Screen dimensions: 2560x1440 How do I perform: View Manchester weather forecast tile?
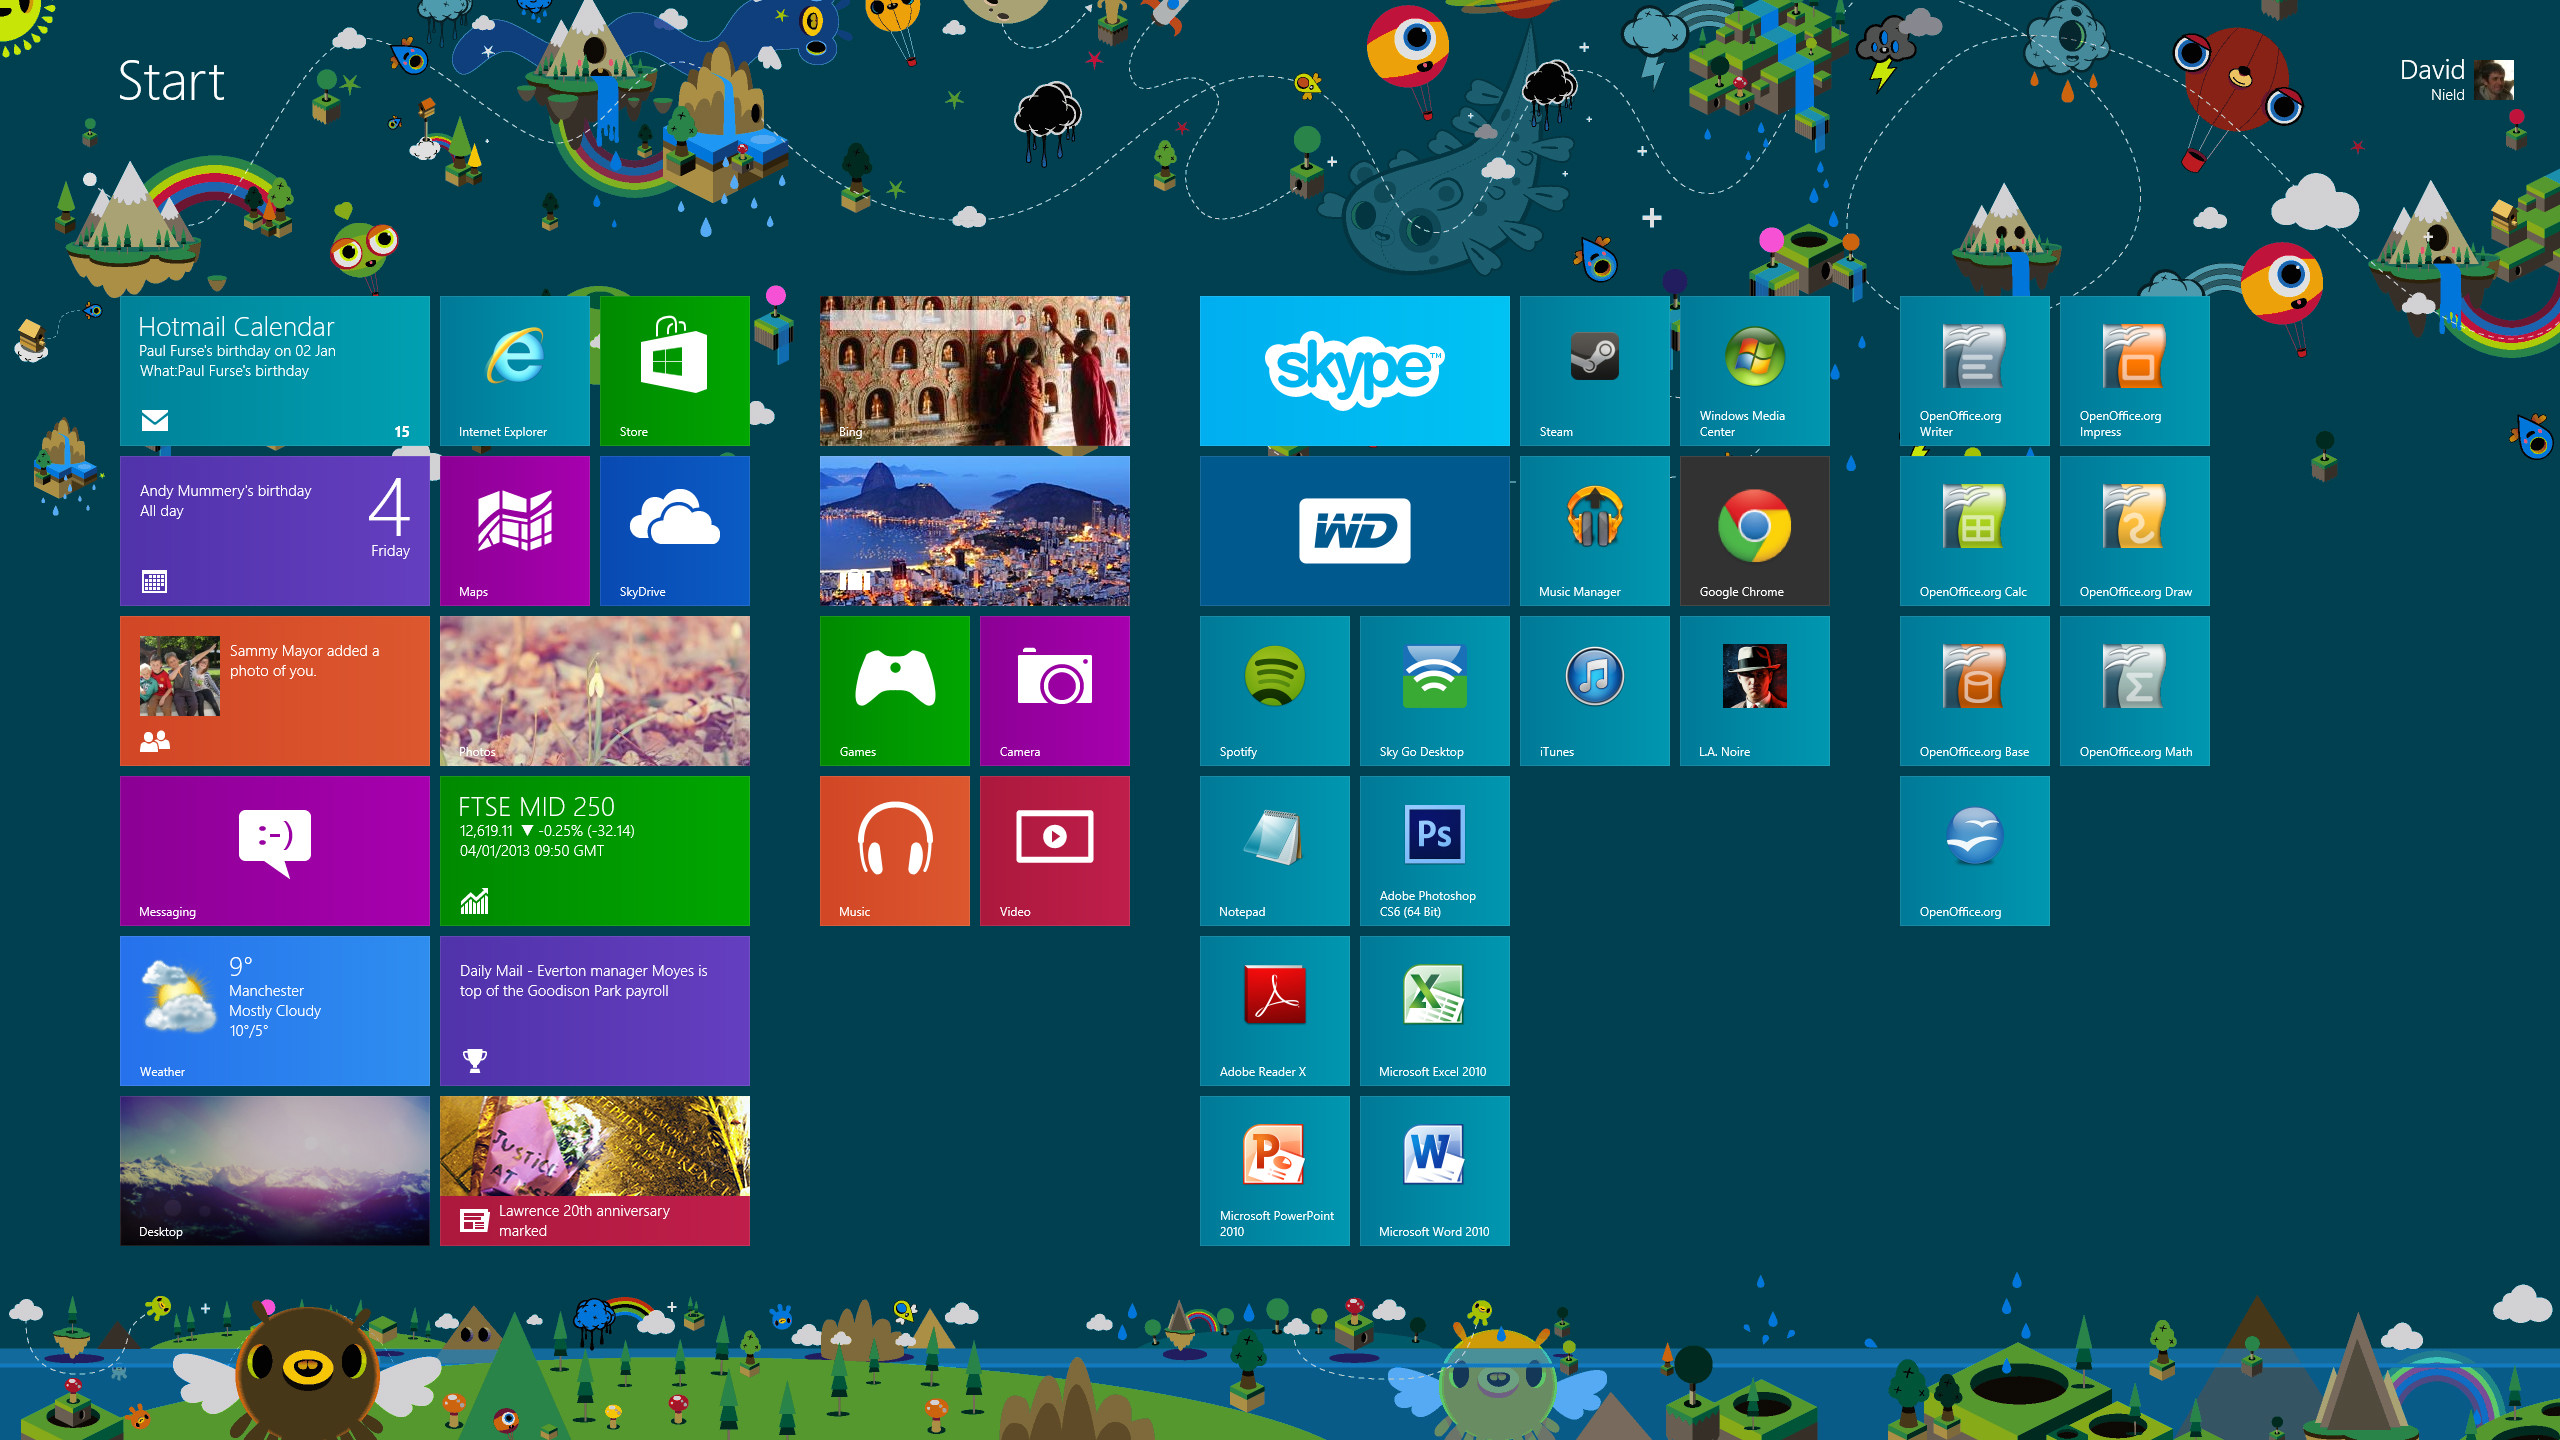tap(274, 1011)
